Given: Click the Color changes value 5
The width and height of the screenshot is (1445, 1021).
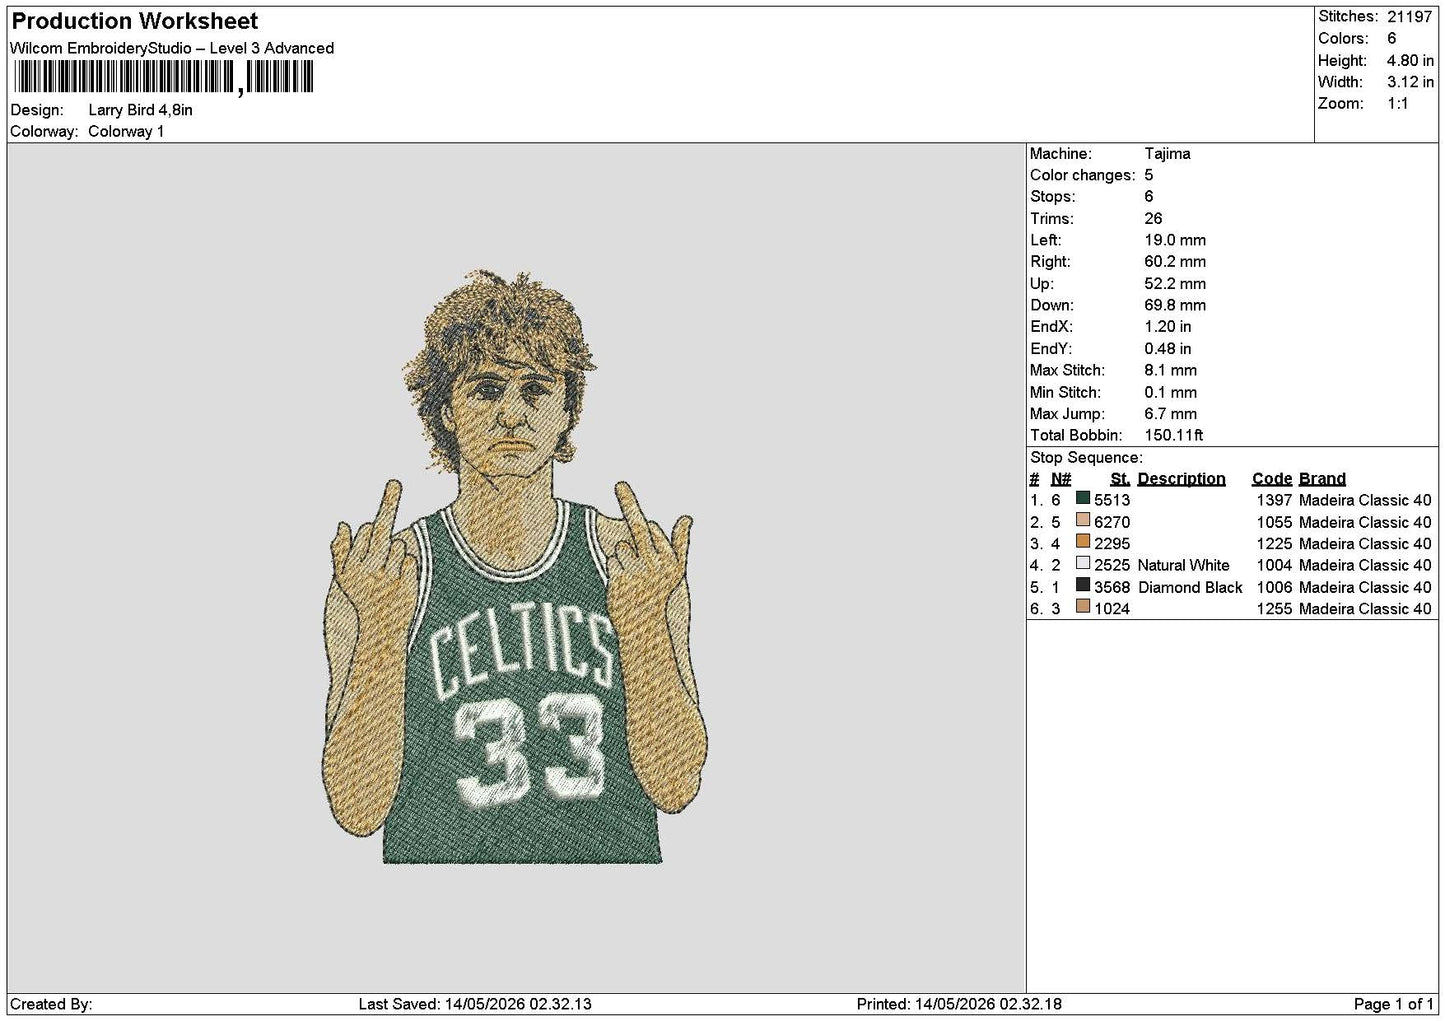Looking at the screenshot, I should 1149,175.
